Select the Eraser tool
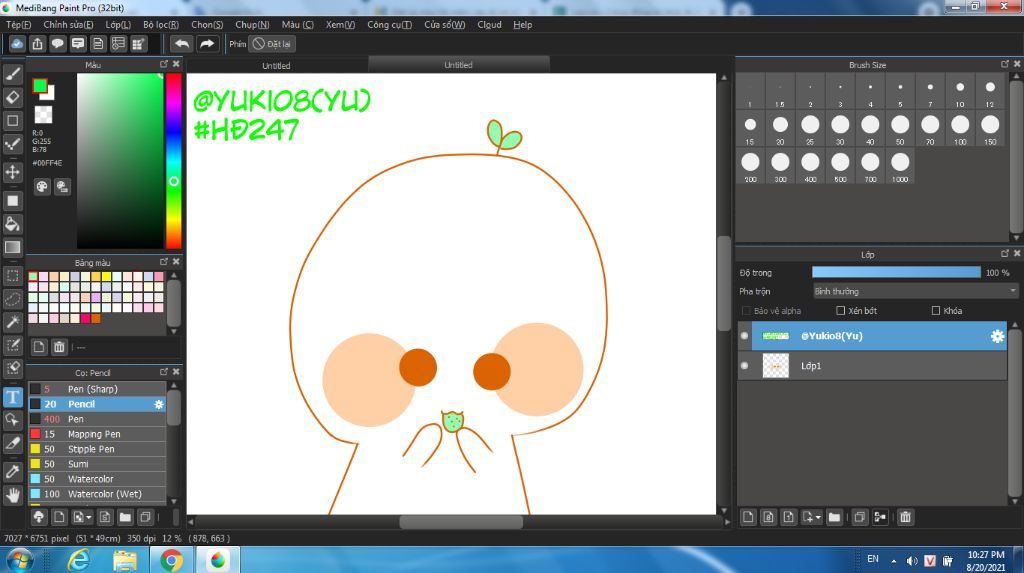Viewport: 1024px width, 573px height. pos(12,97)
